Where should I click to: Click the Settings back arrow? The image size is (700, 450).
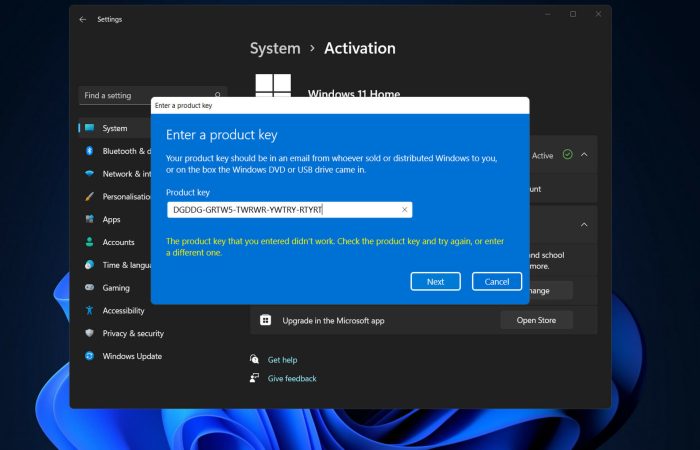click(x=83, y=20)
